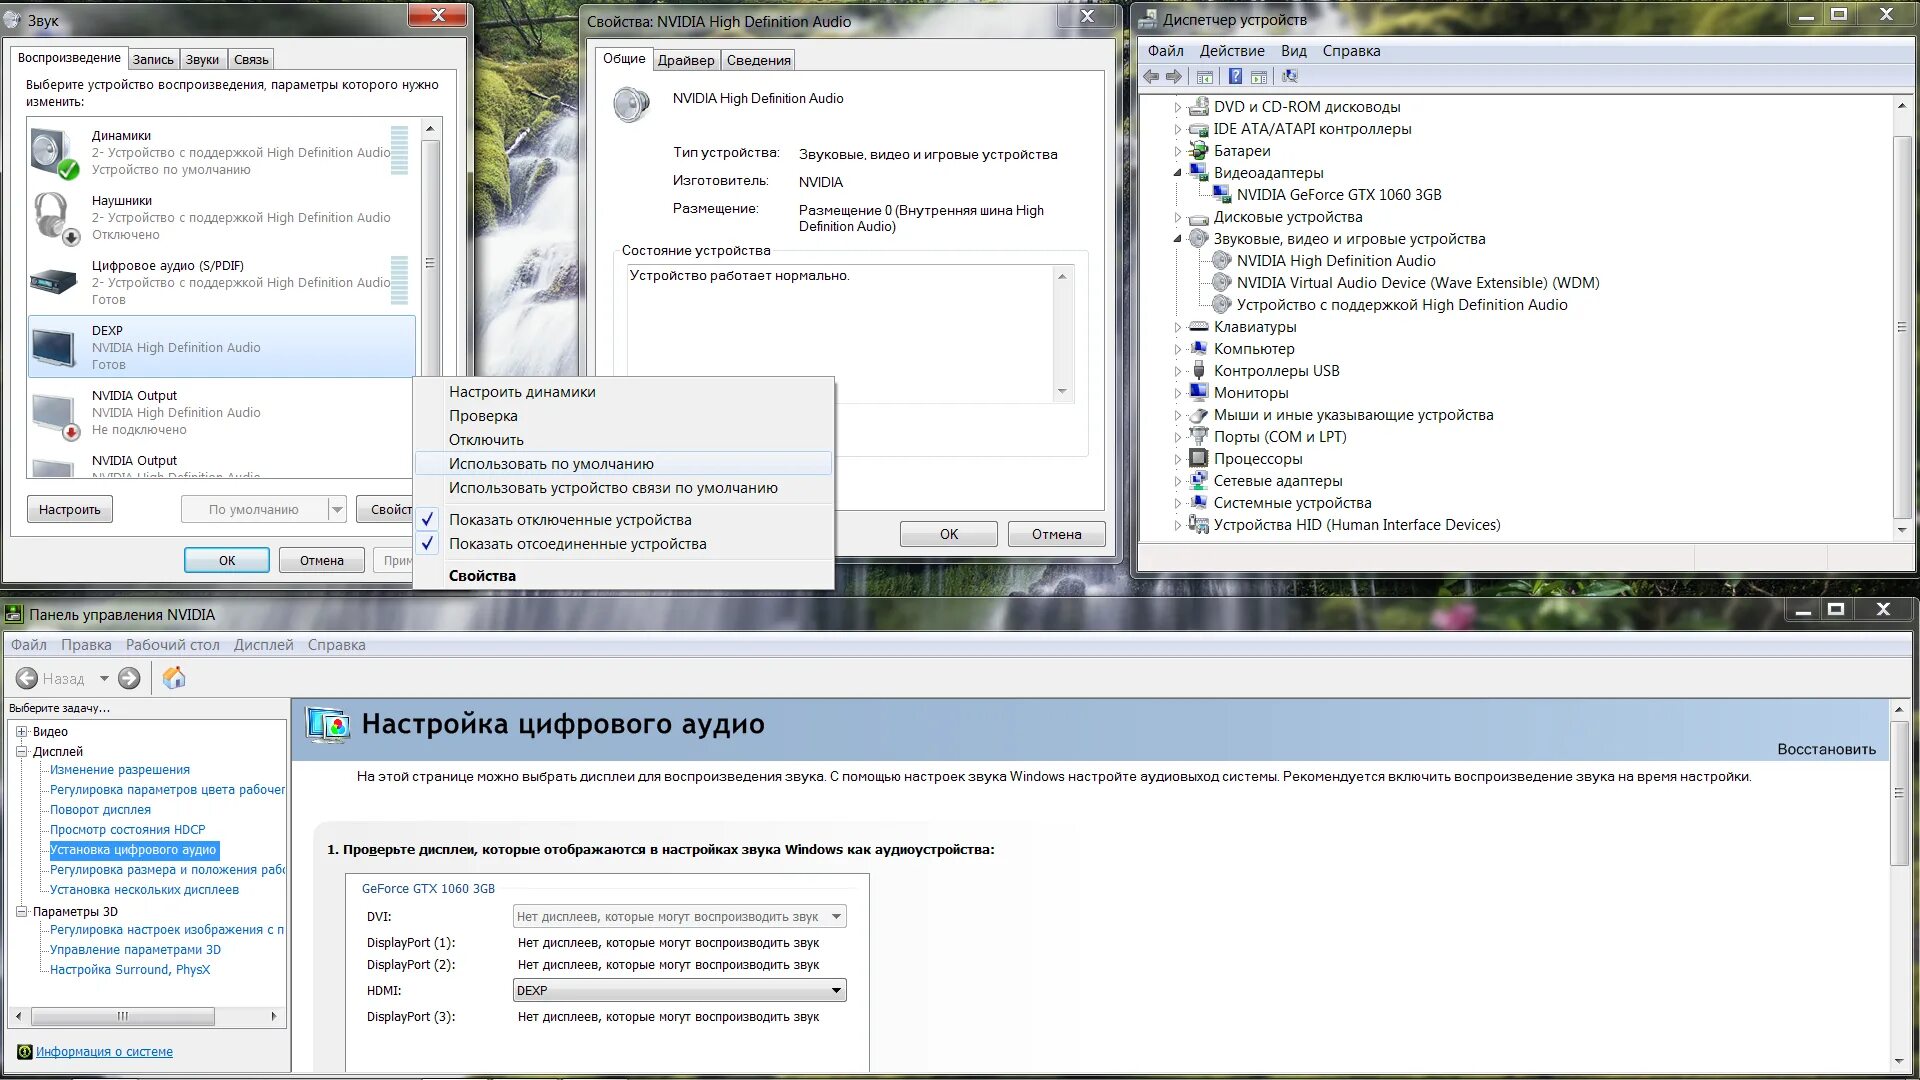Switch to the Драйвер tab
The image size is (1920, 1080).
point(686,60)
